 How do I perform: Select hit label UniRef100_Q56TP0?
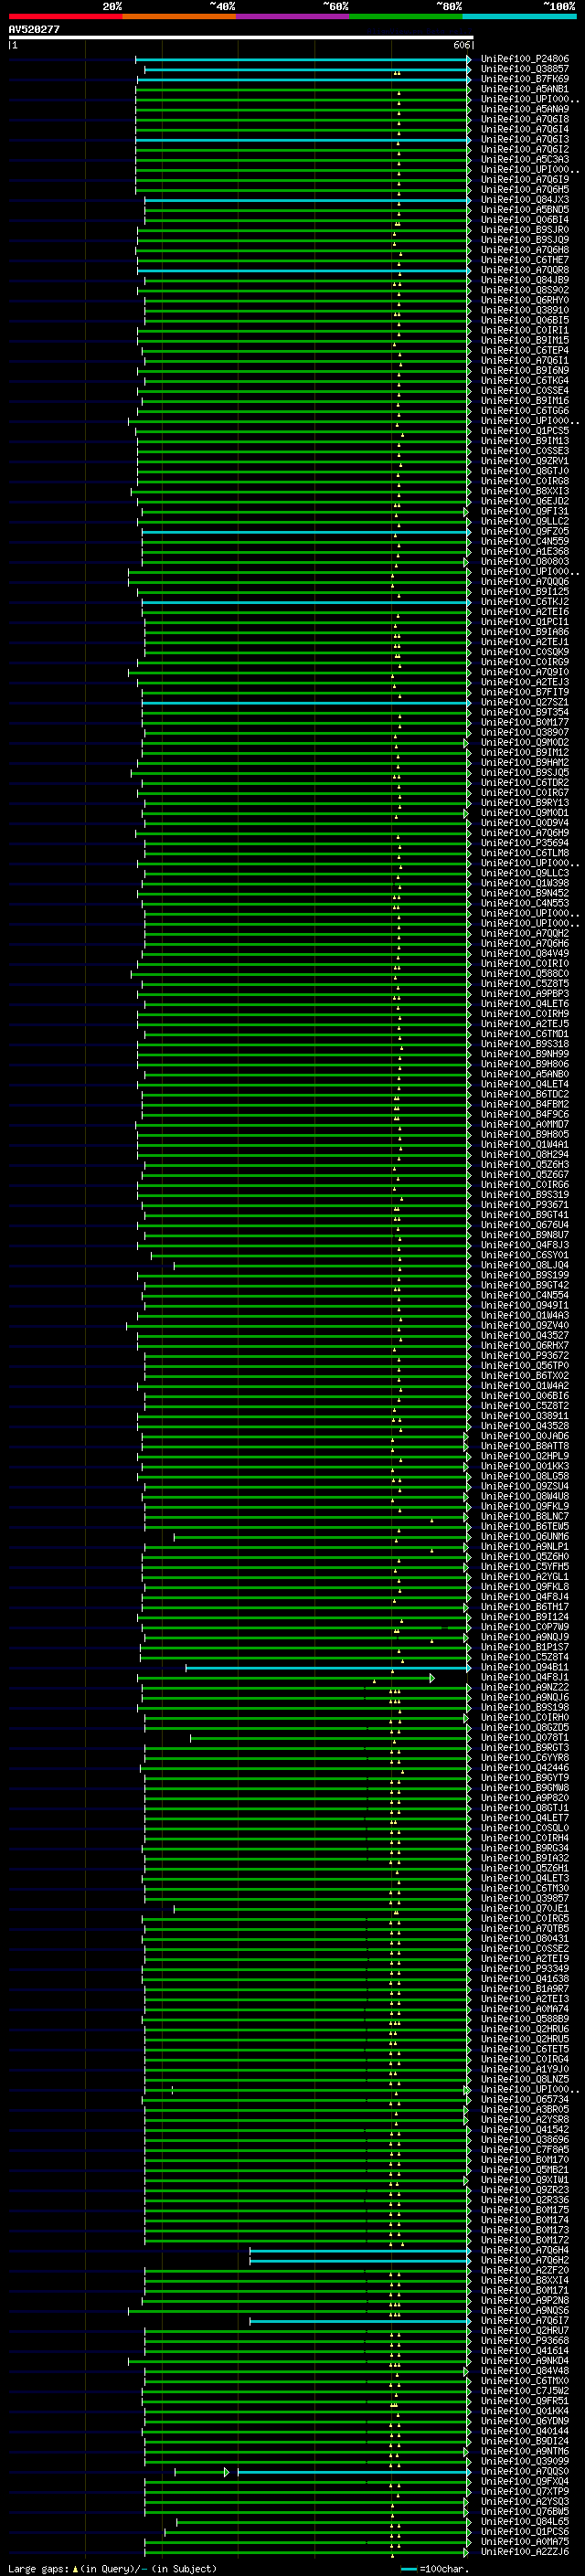point(524,1366)
